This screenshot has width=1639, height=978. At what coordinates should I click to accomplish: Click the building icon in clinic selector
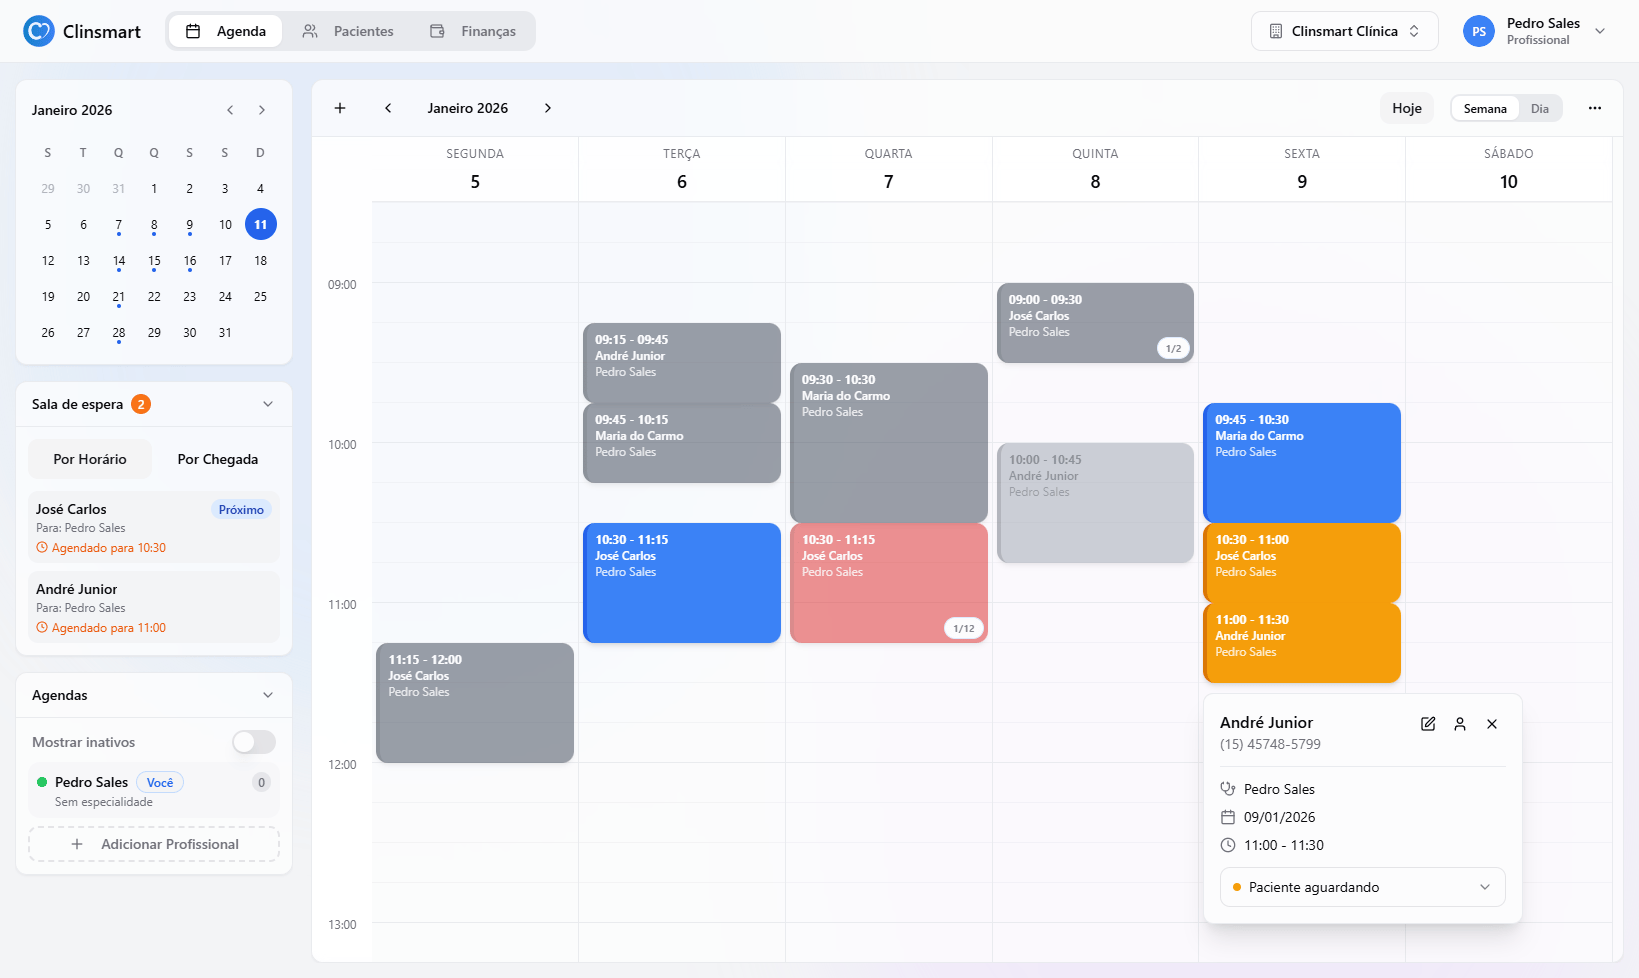(x=1276, y=31)
